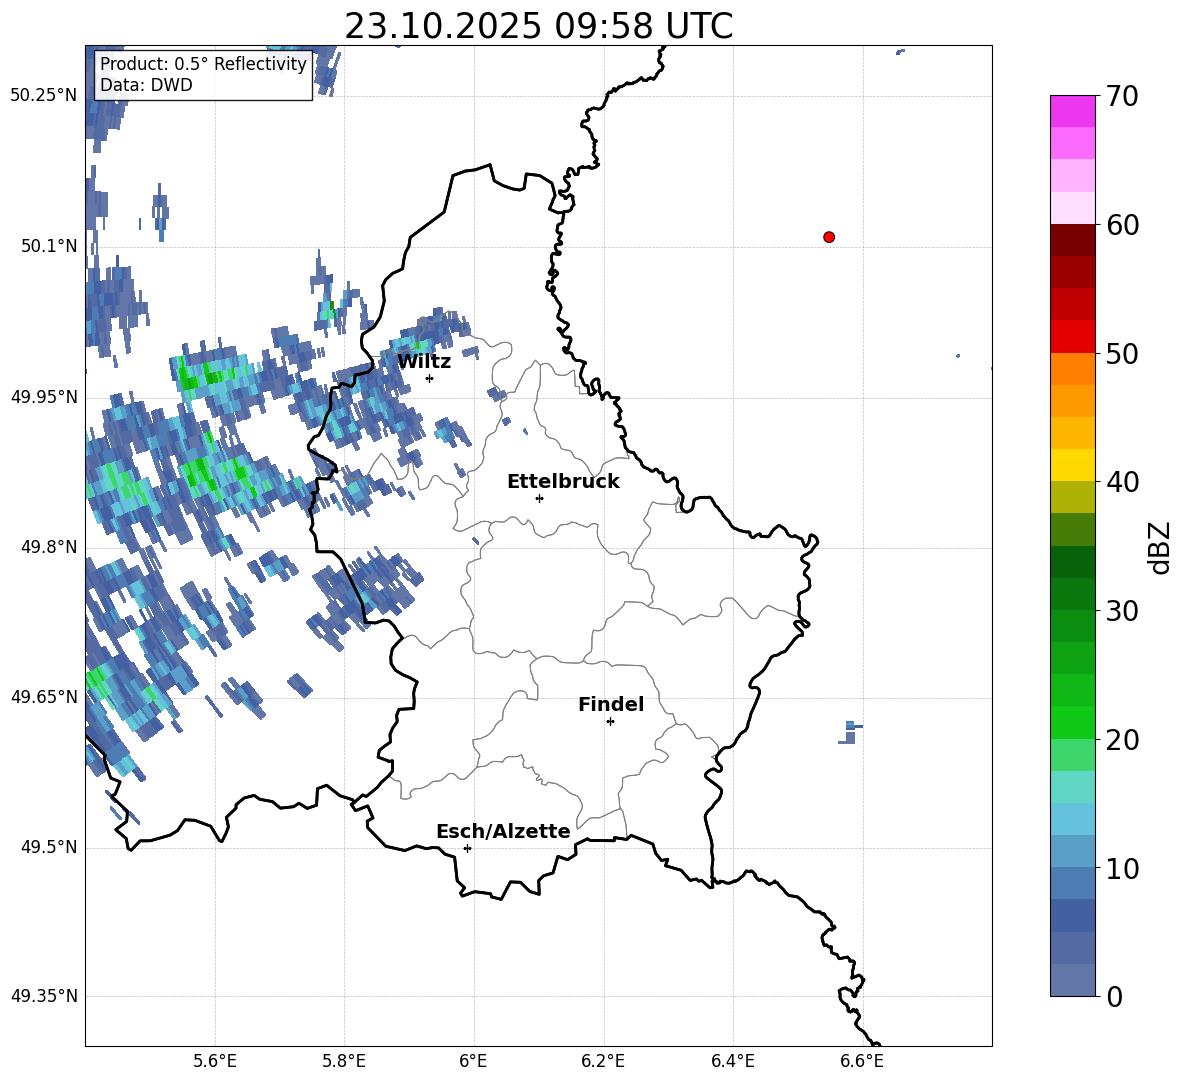Click the dark red colorbar segment below 60
Image resolution: width=1184 pixels, height=1081 pixels.
(1072, 240)
